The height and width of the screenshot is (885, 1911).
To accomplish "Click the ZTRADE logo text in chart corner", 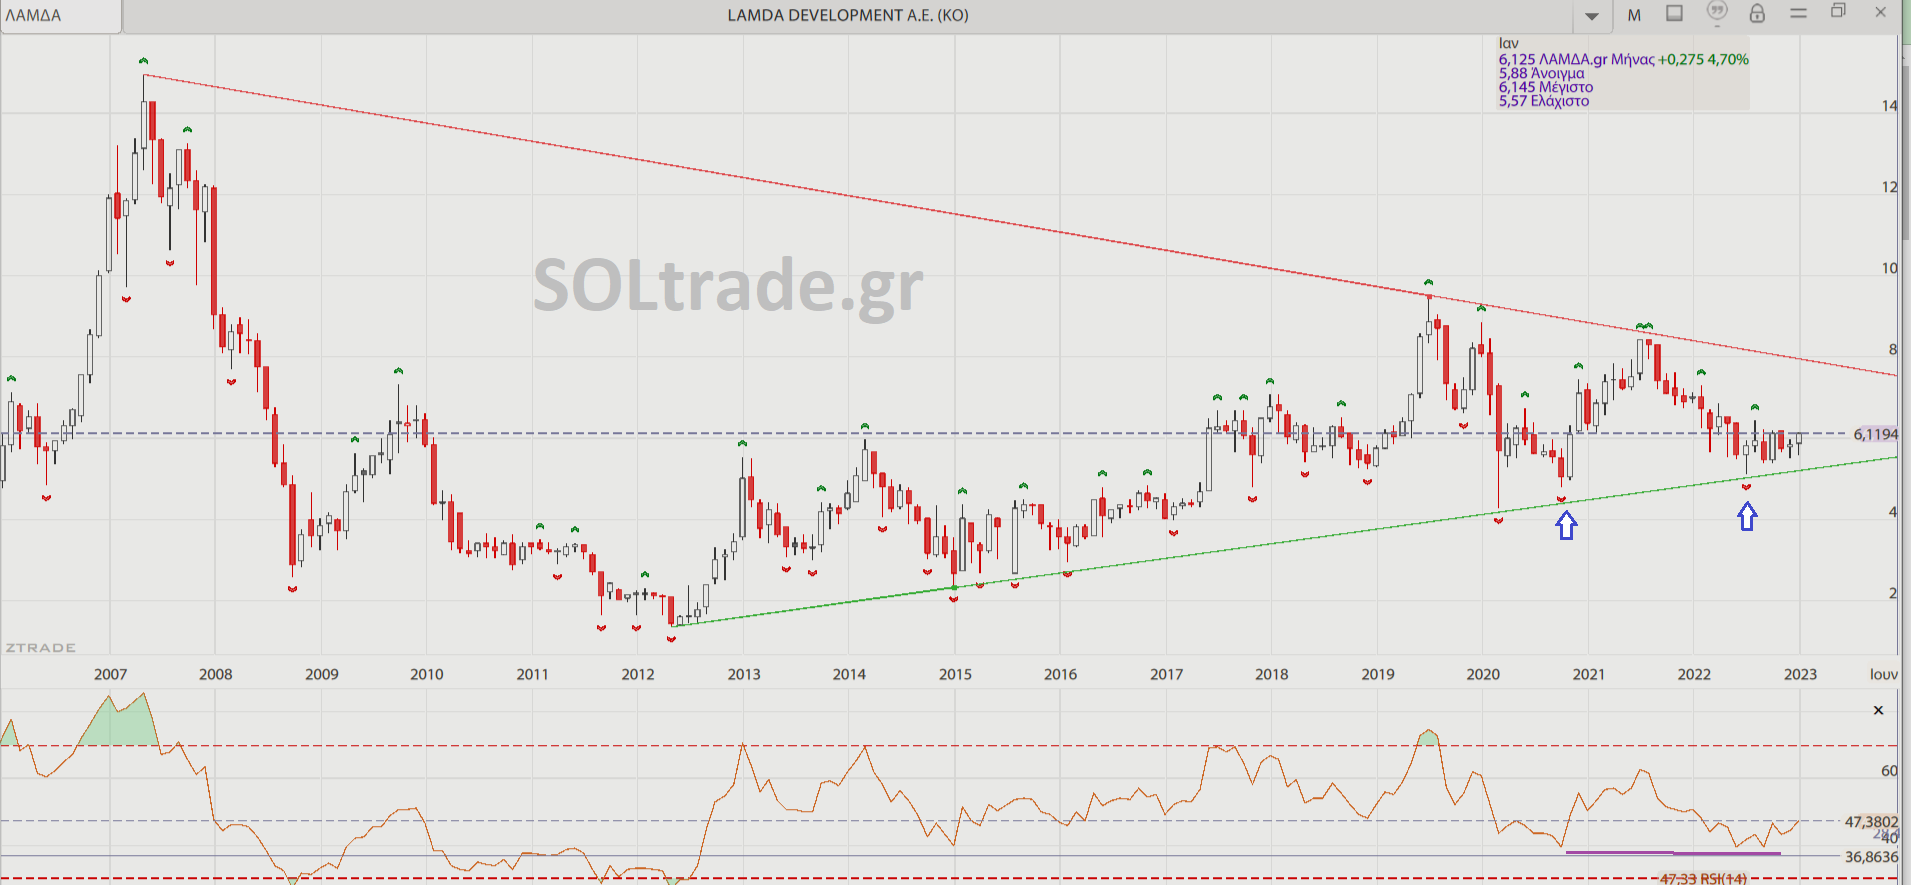I will pyautogui.click(x=41, y=648).
